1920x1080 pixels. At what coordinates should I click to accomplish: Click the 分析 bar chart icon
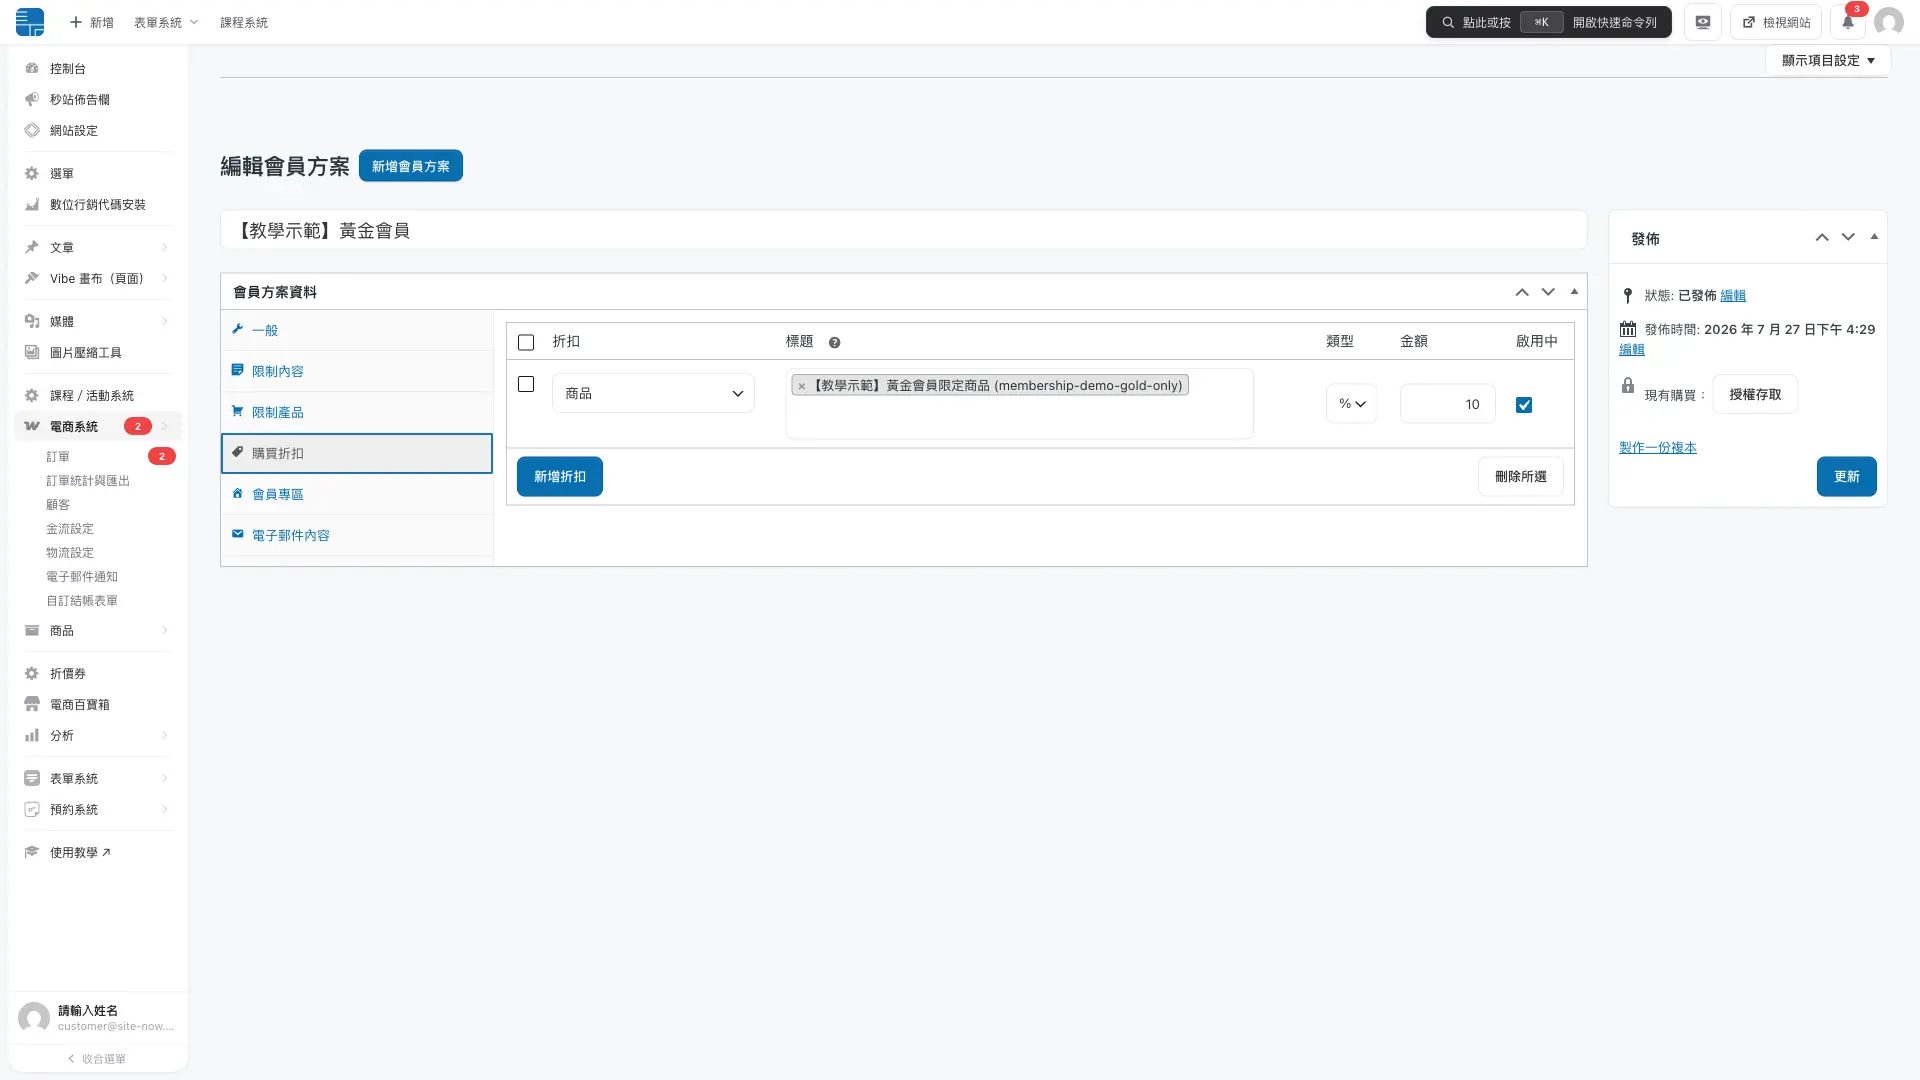[32, 736]
